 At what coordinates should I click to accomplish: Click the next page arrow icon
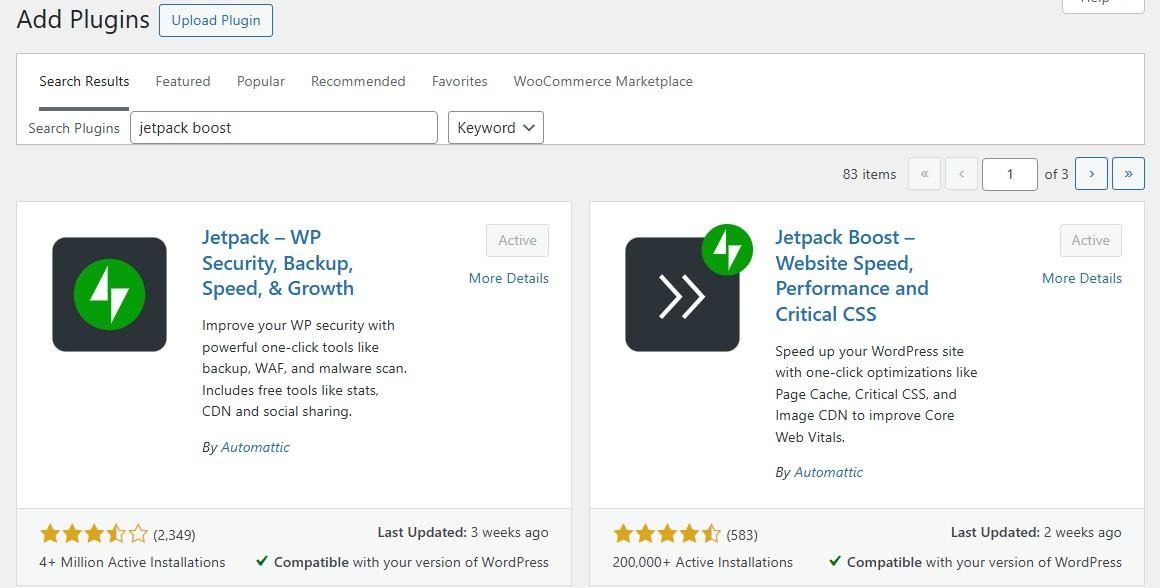1091,173
